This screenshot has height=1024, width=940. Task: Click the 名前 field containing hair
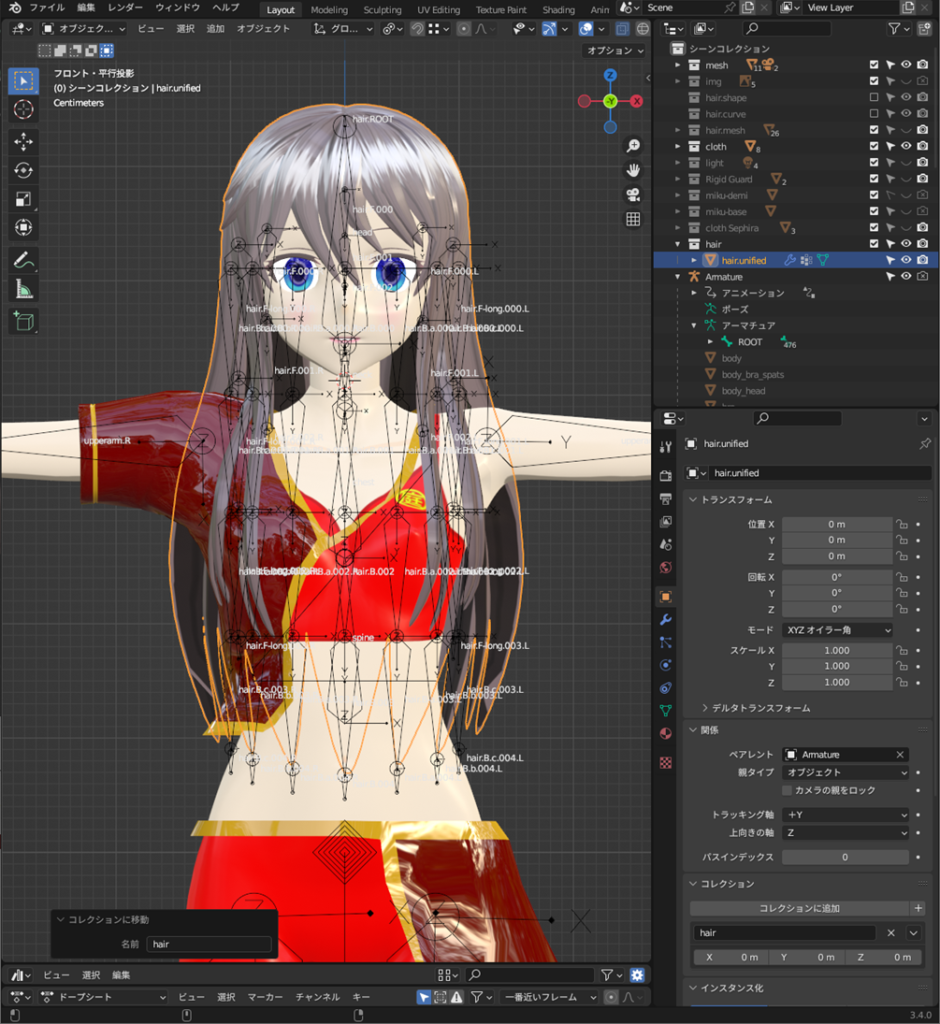(209, 944)
